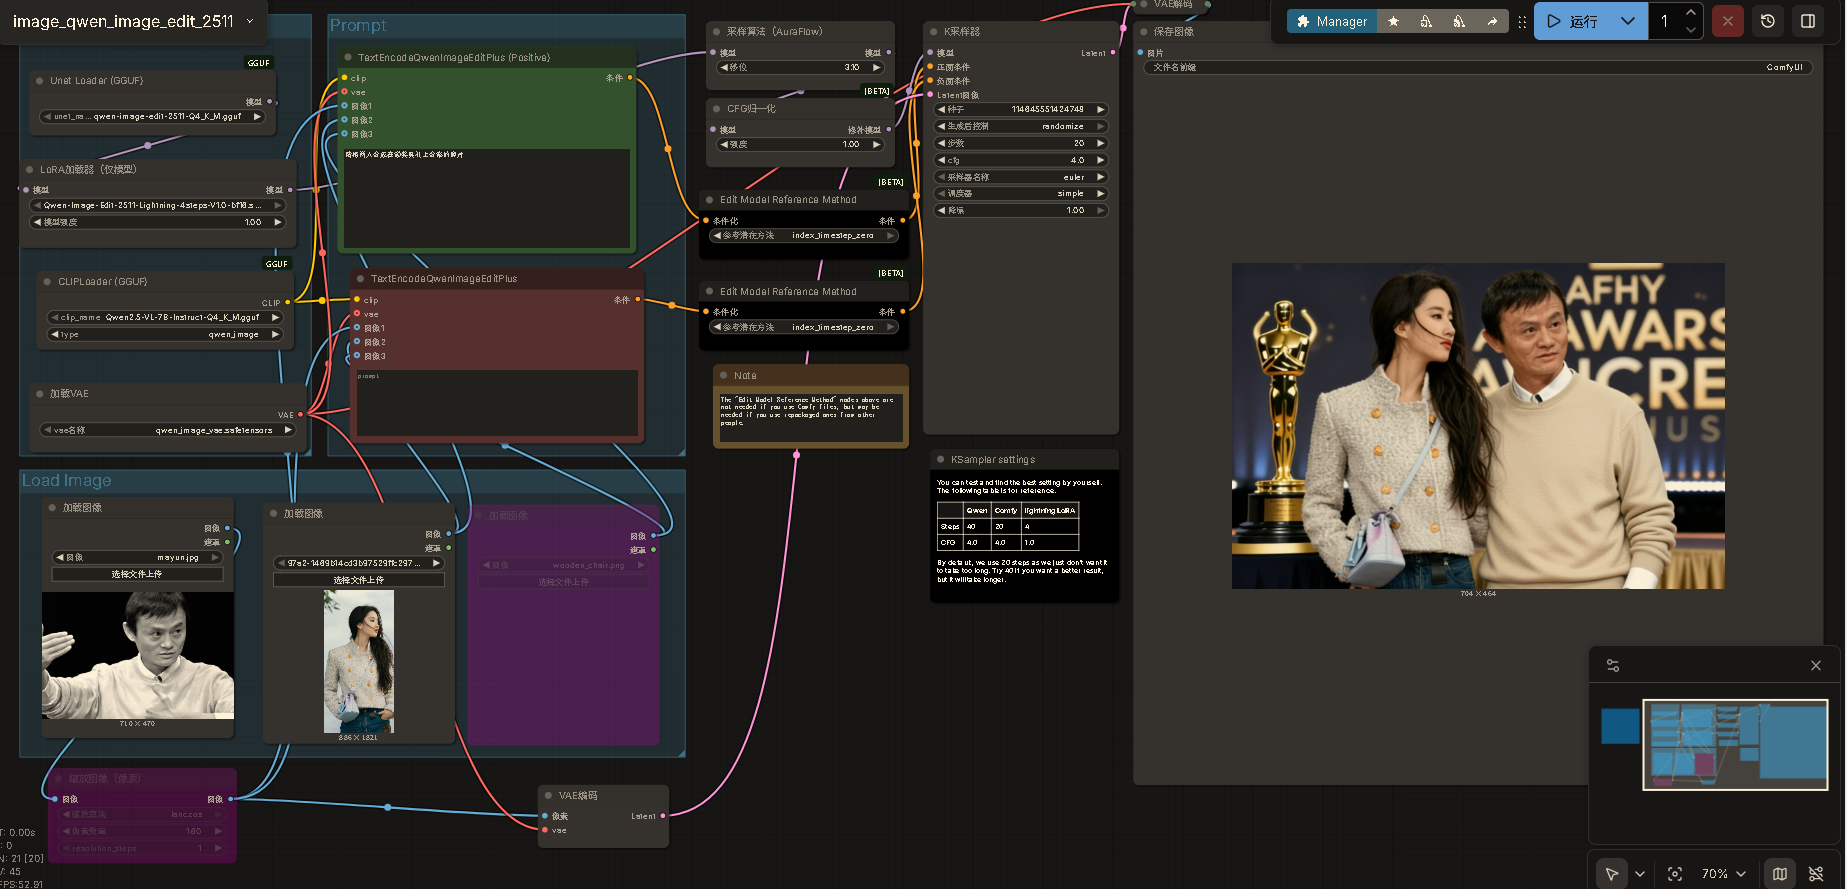The height and width of the screenshot is (889, 1847).
Task: Collapse the CFG归一化 node dot
Action: click(717, 109)
